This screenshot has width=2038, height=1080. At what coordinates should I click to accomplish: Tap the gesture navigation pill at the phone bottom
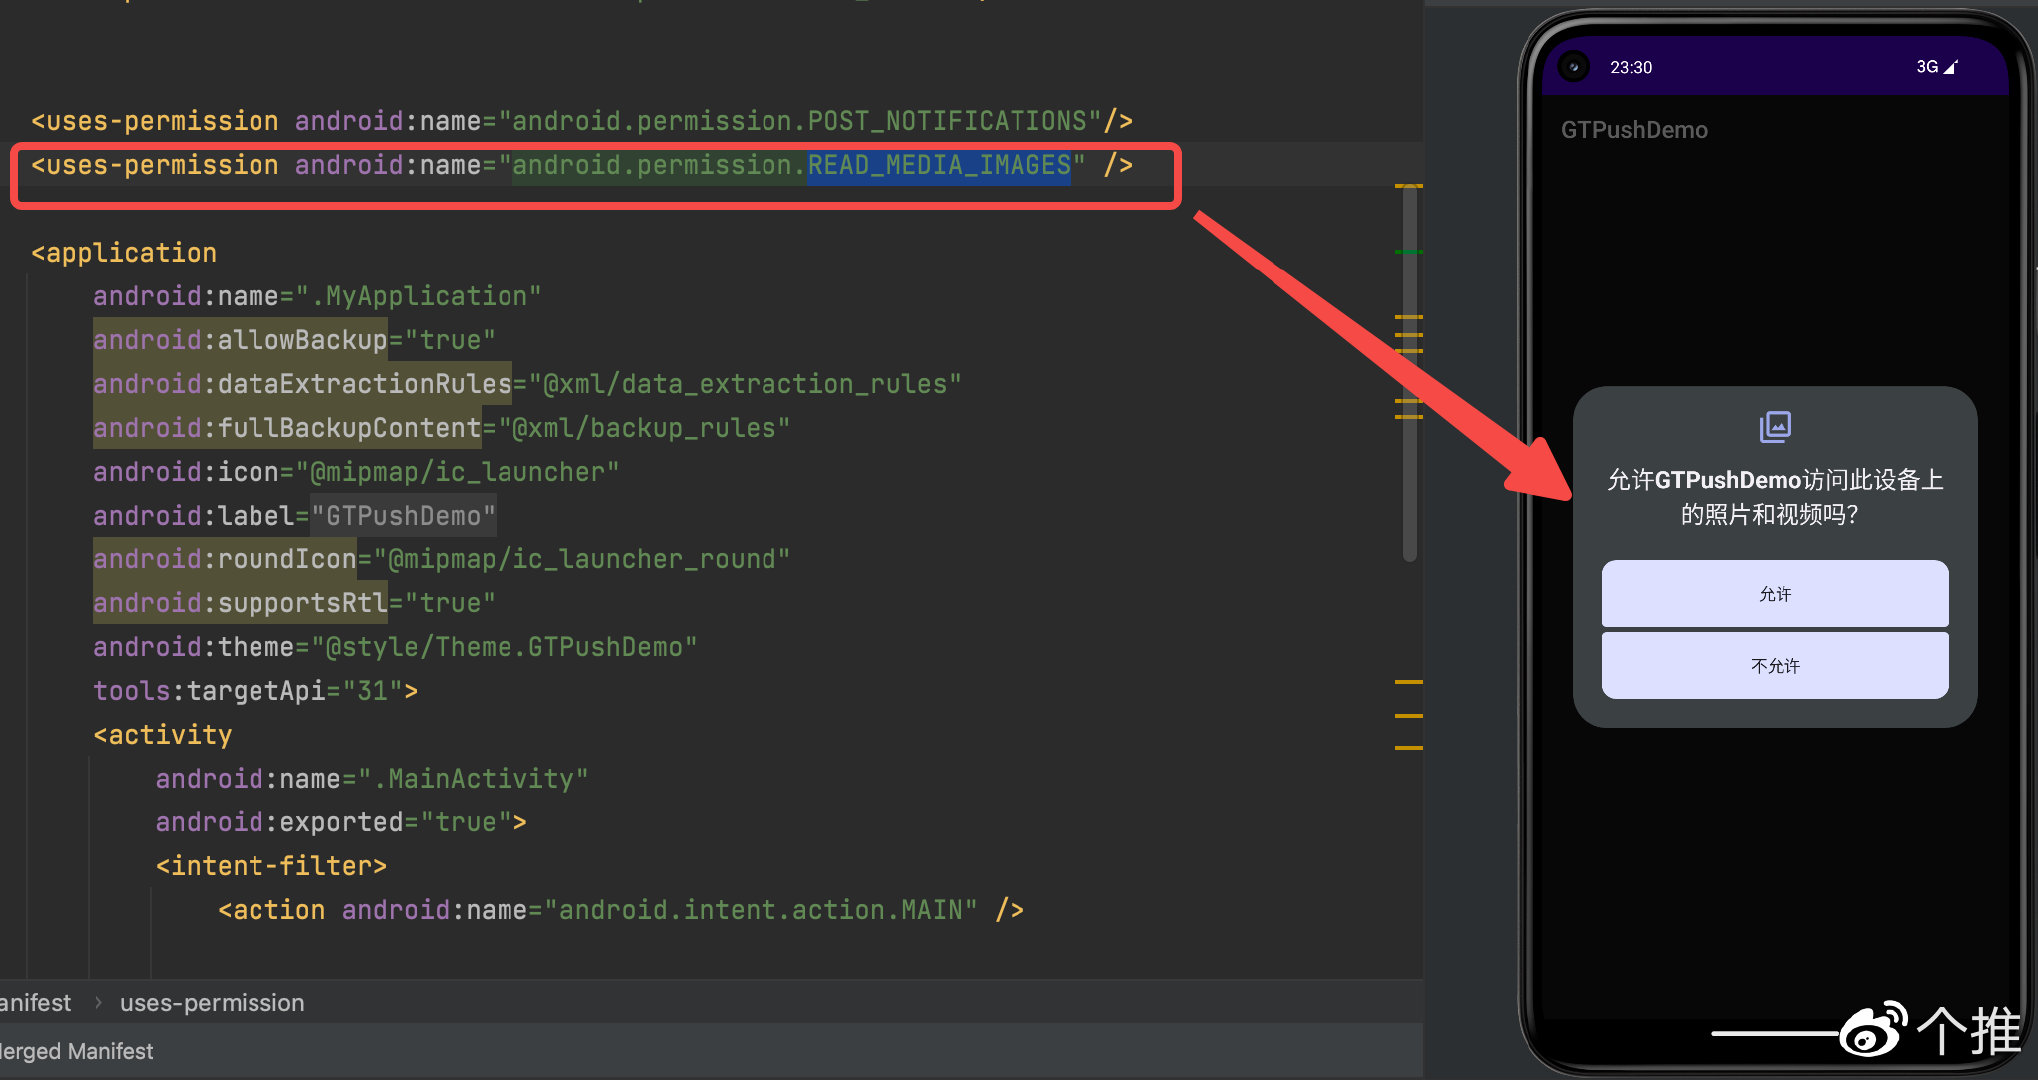1775,1033
